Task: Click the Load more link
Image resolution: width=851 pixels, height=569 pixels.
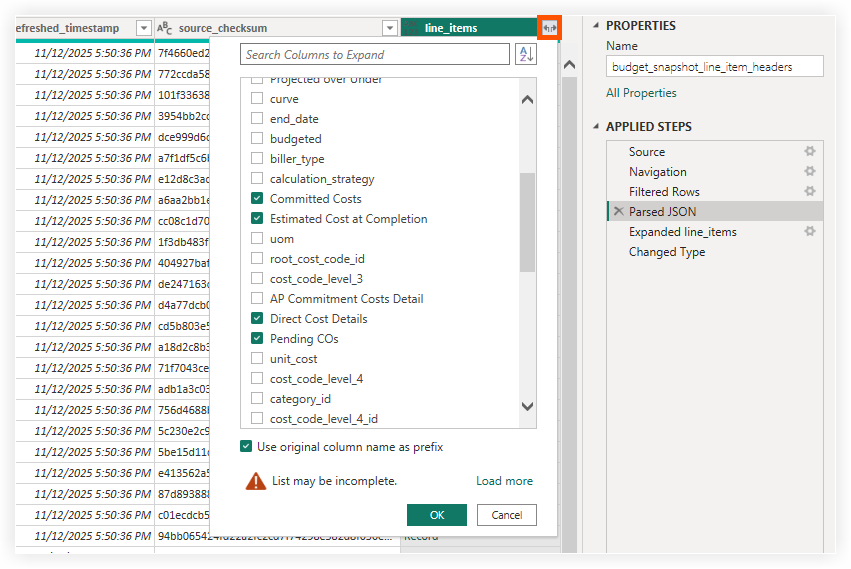Action: [x=504, y=481]
